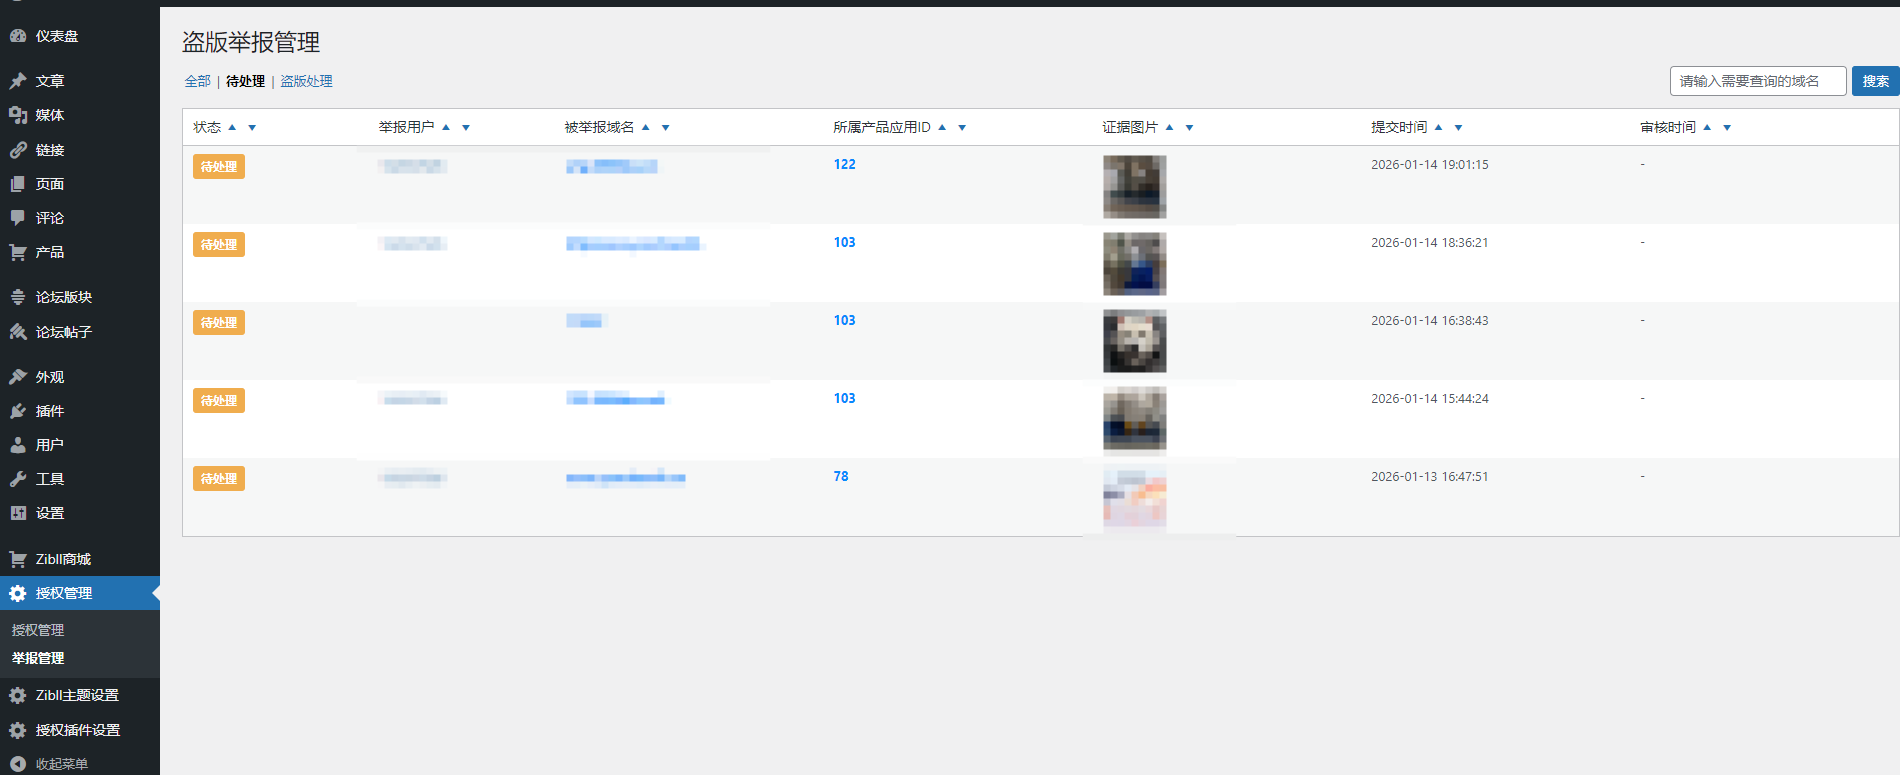This screenshot has height=775, width=1900.
Task: Open the 媒体 media library icon
Action: pos(18,115)
